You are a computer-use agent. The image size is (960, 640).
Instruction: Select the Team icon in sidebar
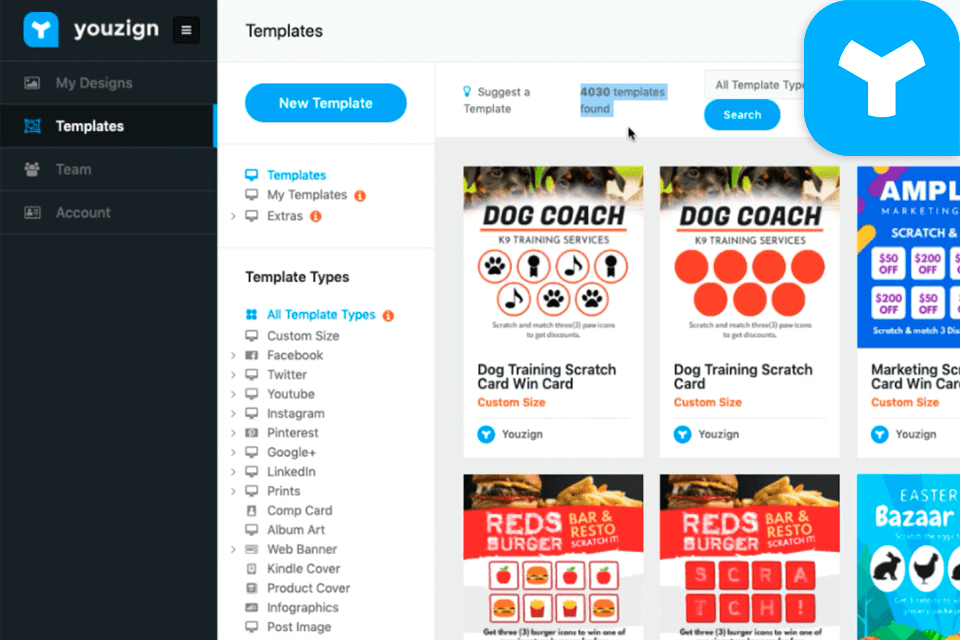[32, 169]
